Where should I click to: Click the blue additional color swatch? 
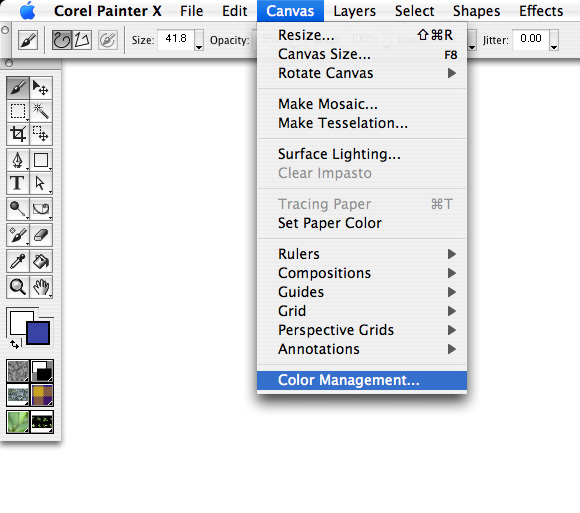pyautogui.click(x=38, y=334)
